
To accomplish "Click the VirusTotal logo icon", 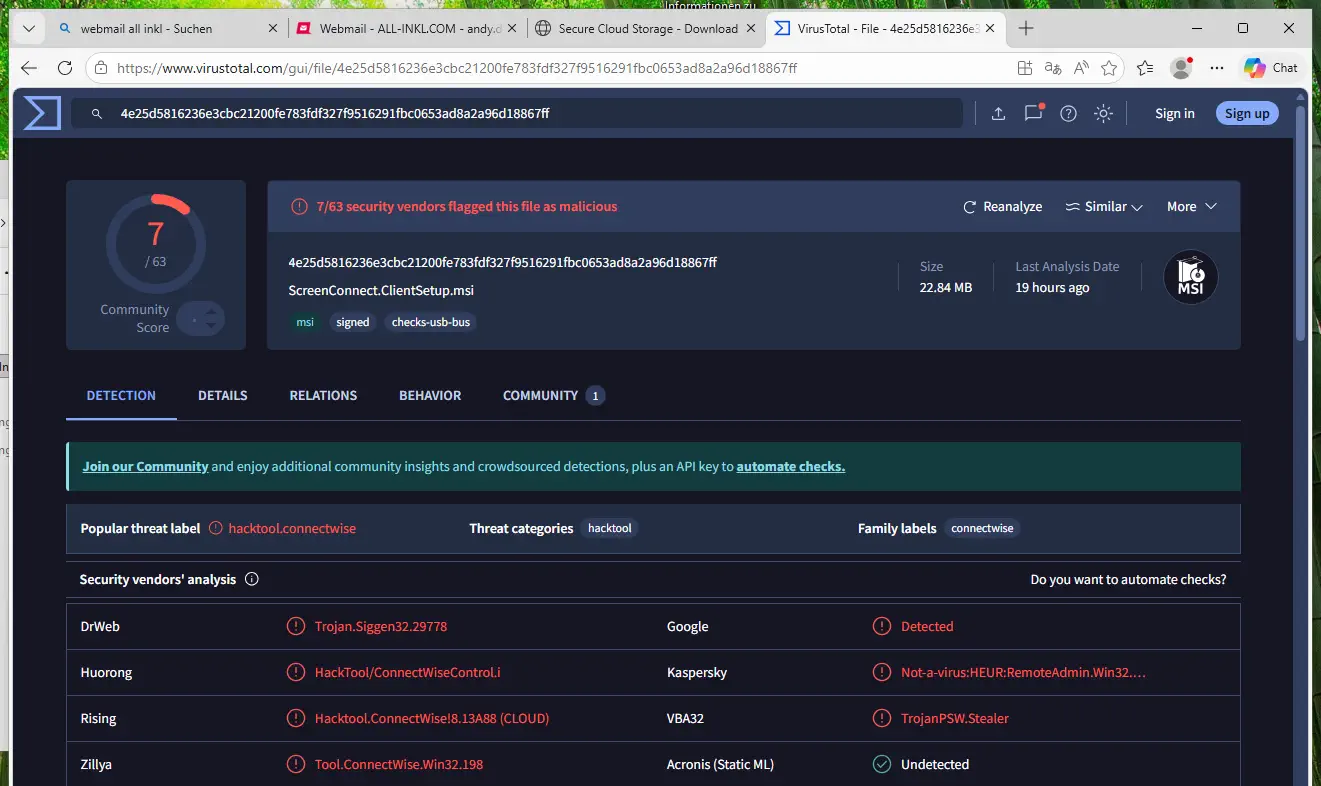I will 42,113.
